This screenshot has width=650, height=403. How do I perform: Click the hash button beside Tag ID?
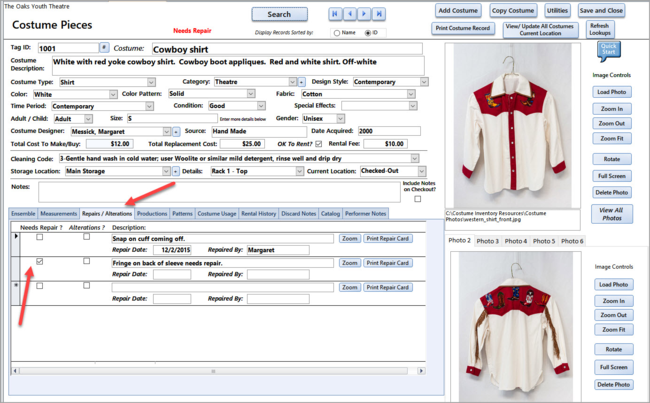coord(104,47)
